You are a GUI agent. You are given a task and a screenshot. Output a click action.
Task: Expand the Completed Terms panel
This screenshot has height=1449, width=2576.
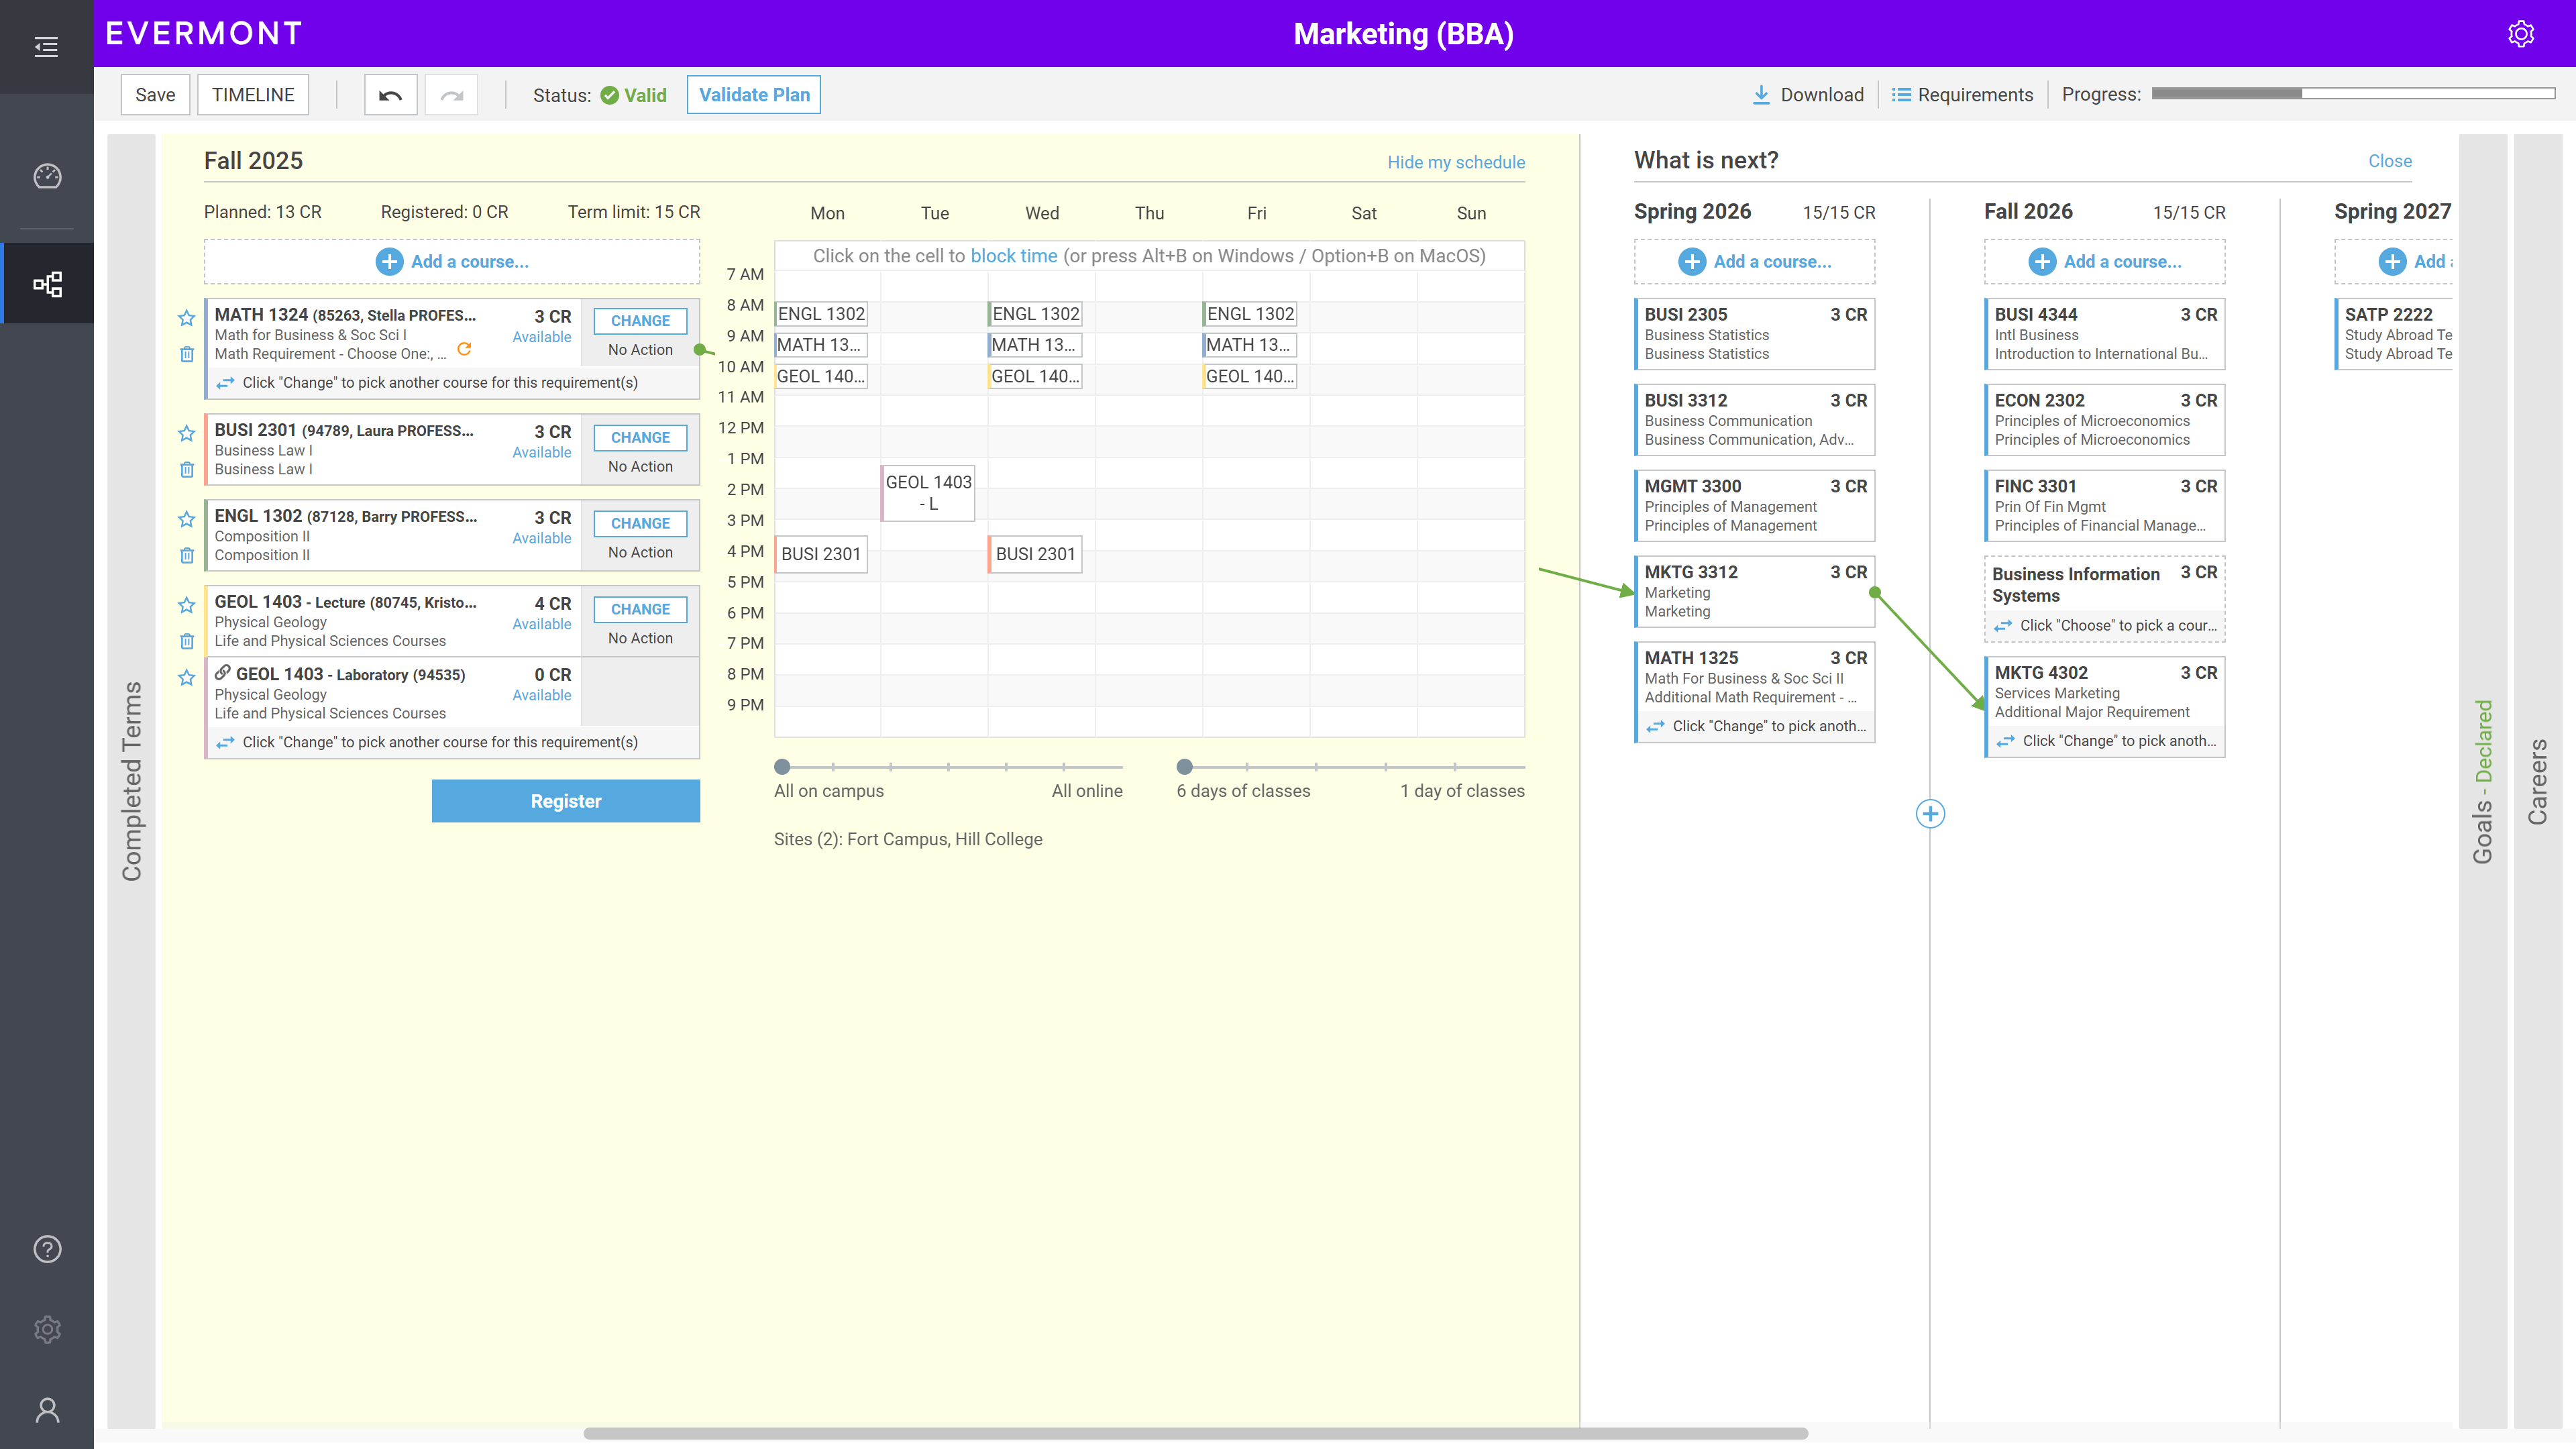(x=132, y=780)
